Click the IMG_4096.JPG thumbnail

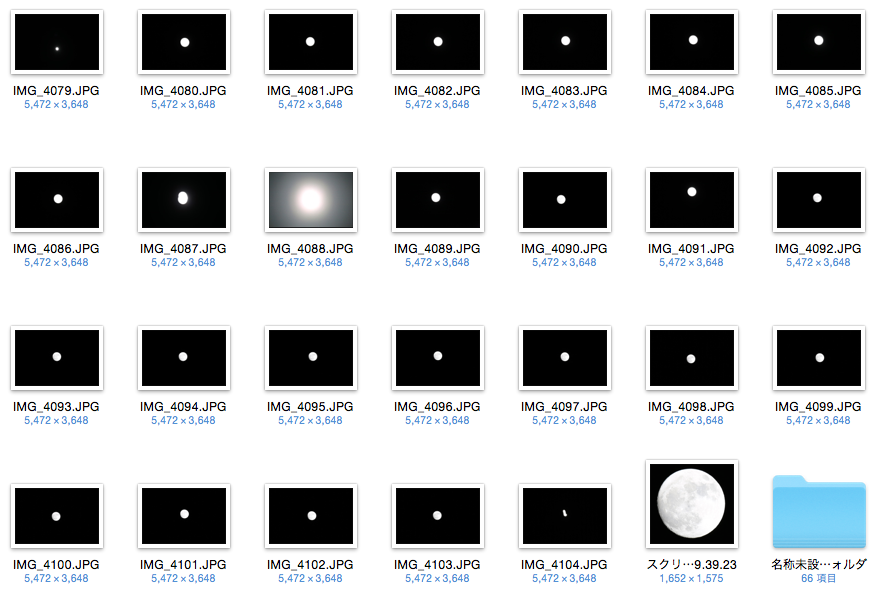(x=438, y=358)
